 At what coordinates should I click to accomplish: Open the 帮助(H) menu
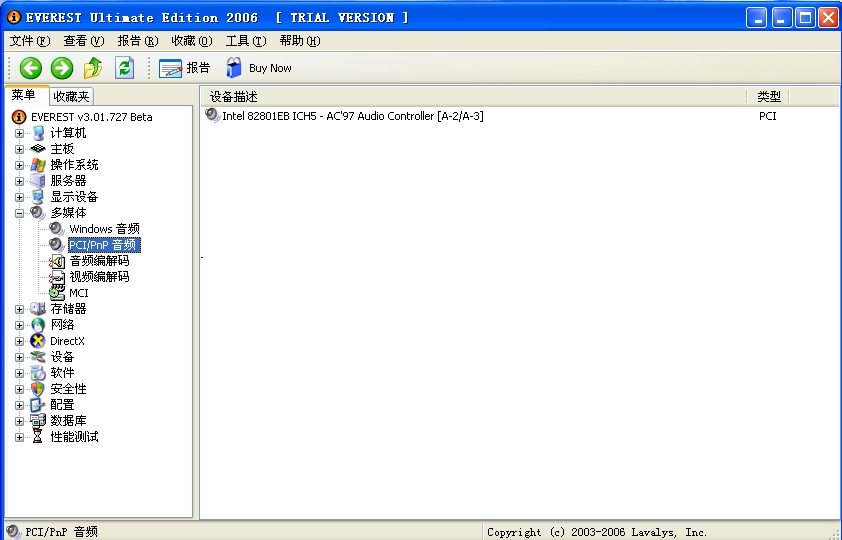pyautogui.click(x=300, y=41)
